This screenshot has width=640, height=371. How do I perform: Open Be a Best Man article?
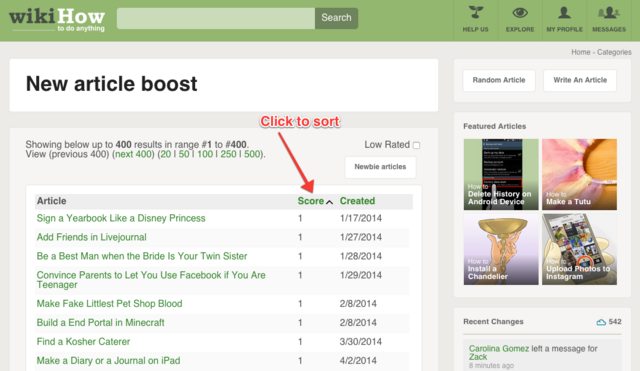(142, 256)
